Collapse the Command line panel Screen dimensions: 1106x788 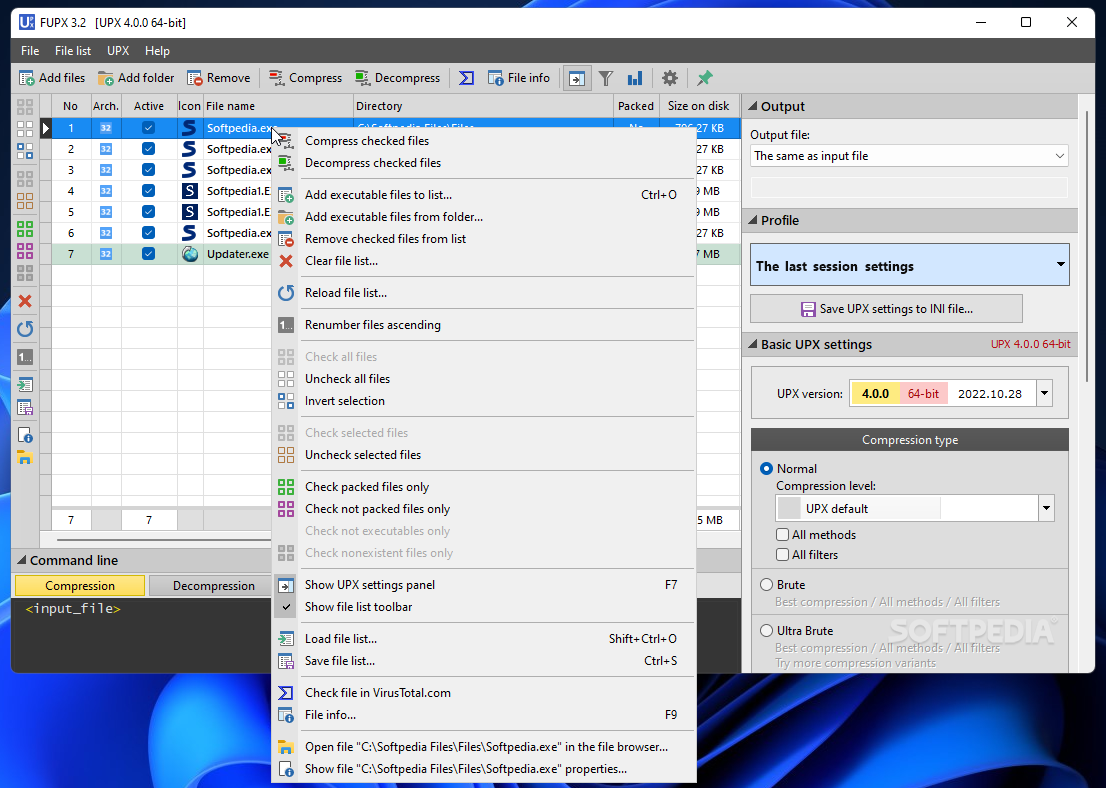point(21,560)
